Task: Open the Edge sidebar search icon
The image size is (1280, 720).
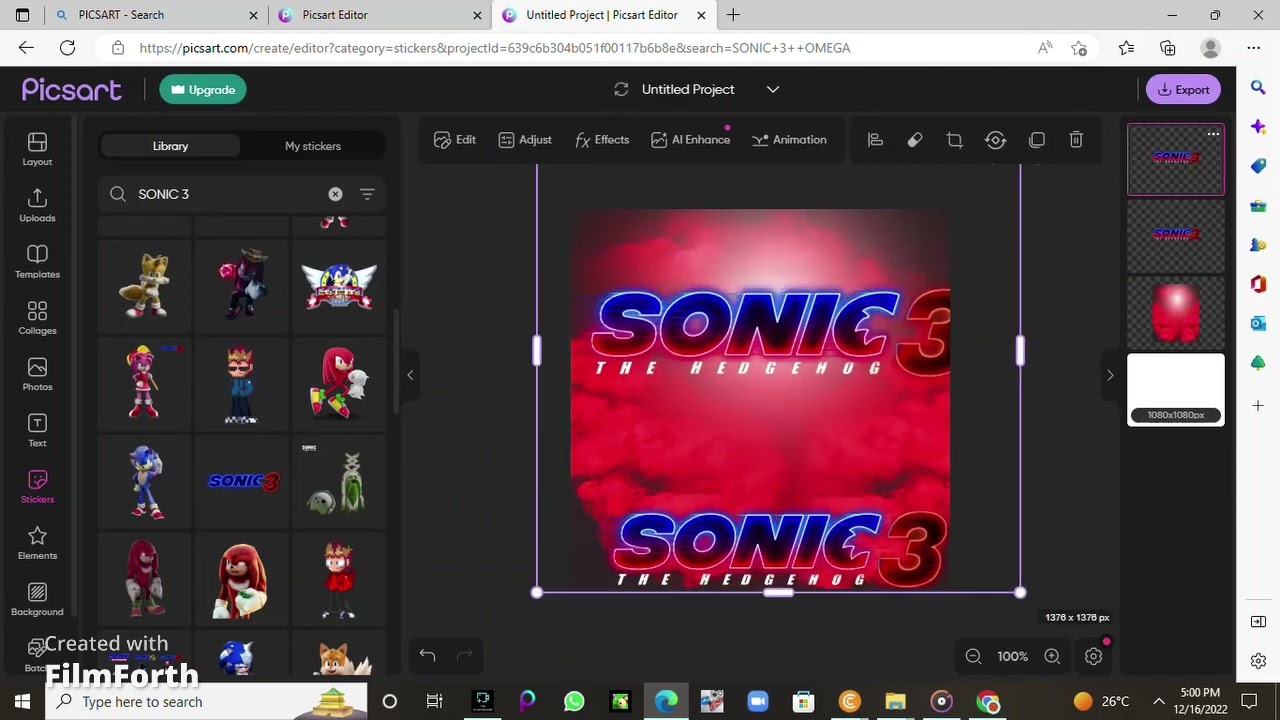Action: coord(1258,88)
